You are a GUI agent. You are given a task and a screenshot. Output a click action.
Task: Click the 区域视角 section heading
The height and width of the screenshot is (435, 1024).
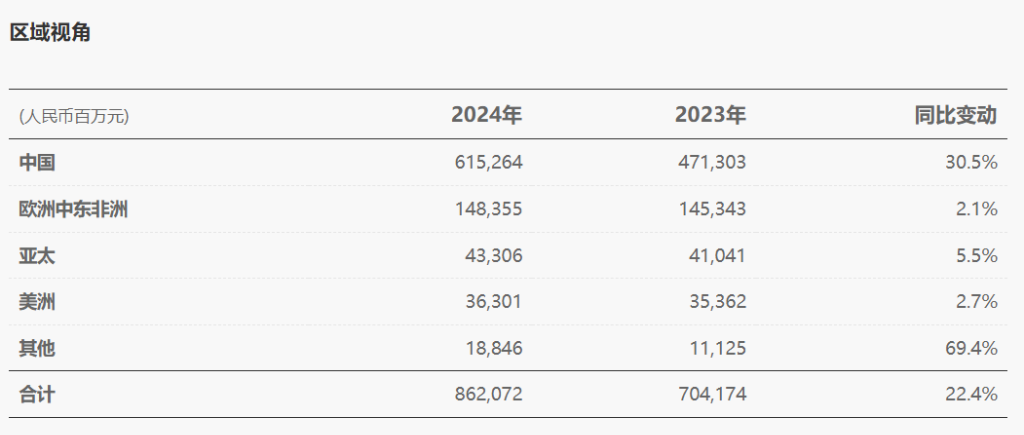point(50,31)
